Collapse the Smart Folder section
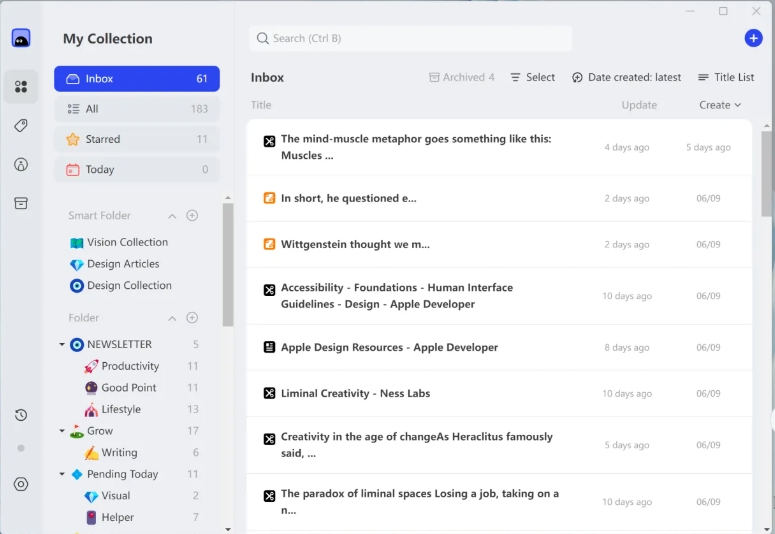775x534 pixels. 172,216
